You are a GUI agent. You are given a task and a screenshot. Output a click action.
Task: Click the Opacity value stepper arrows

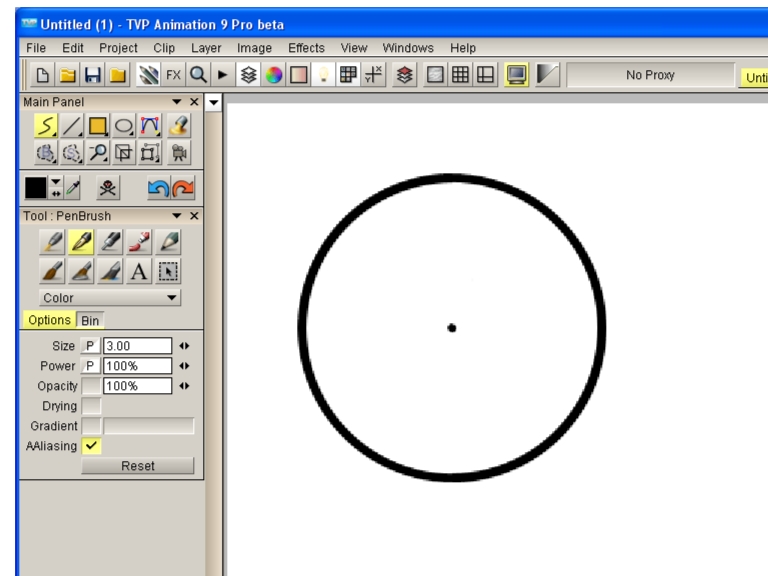pos(184,386)
